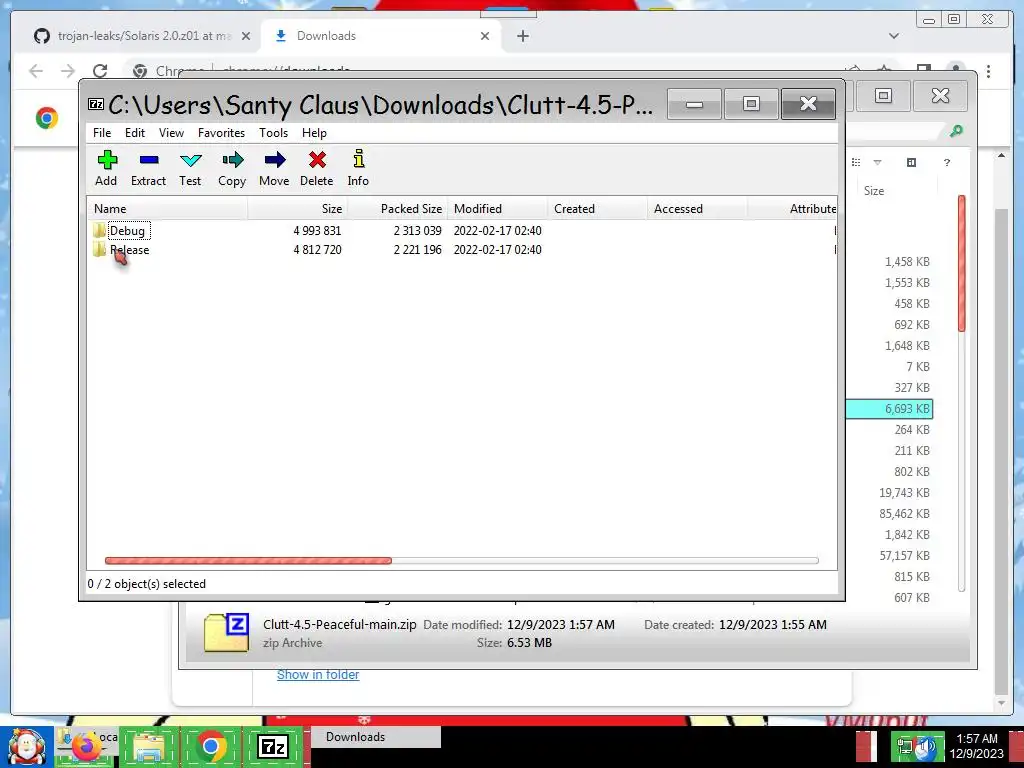
Task: Click the Chrome page scrollbar down arrow
Action: click(1002, 704)
